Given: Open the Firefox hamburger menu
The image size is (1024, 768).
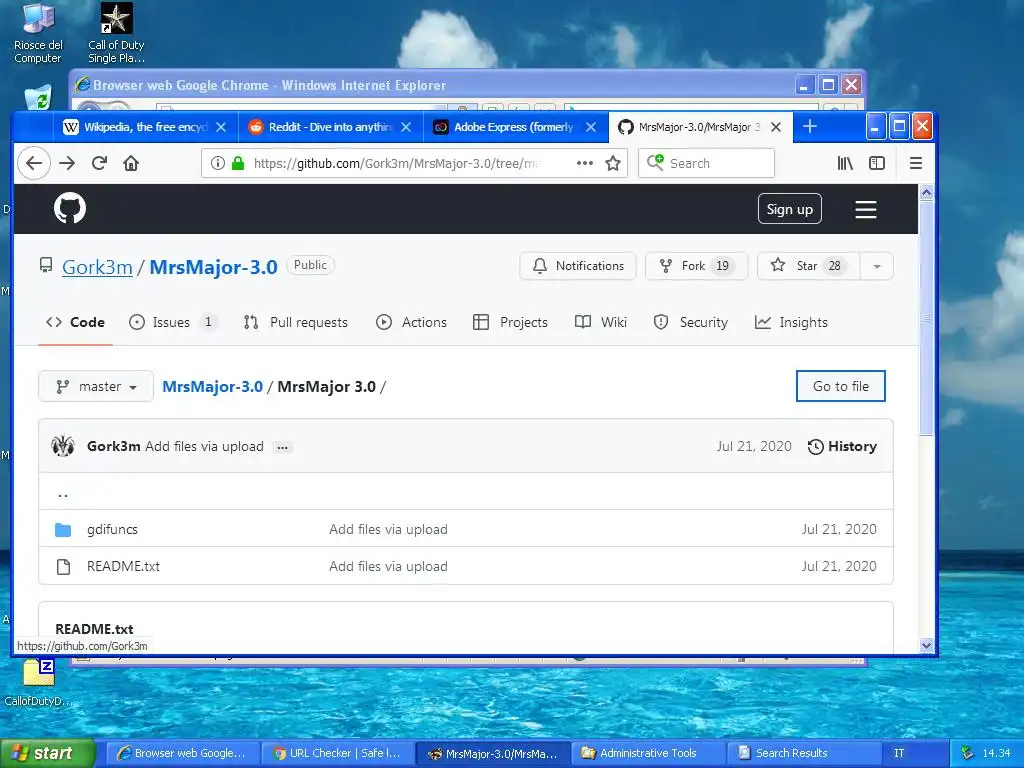Looking at the screenshot, I should coord(916,163).
